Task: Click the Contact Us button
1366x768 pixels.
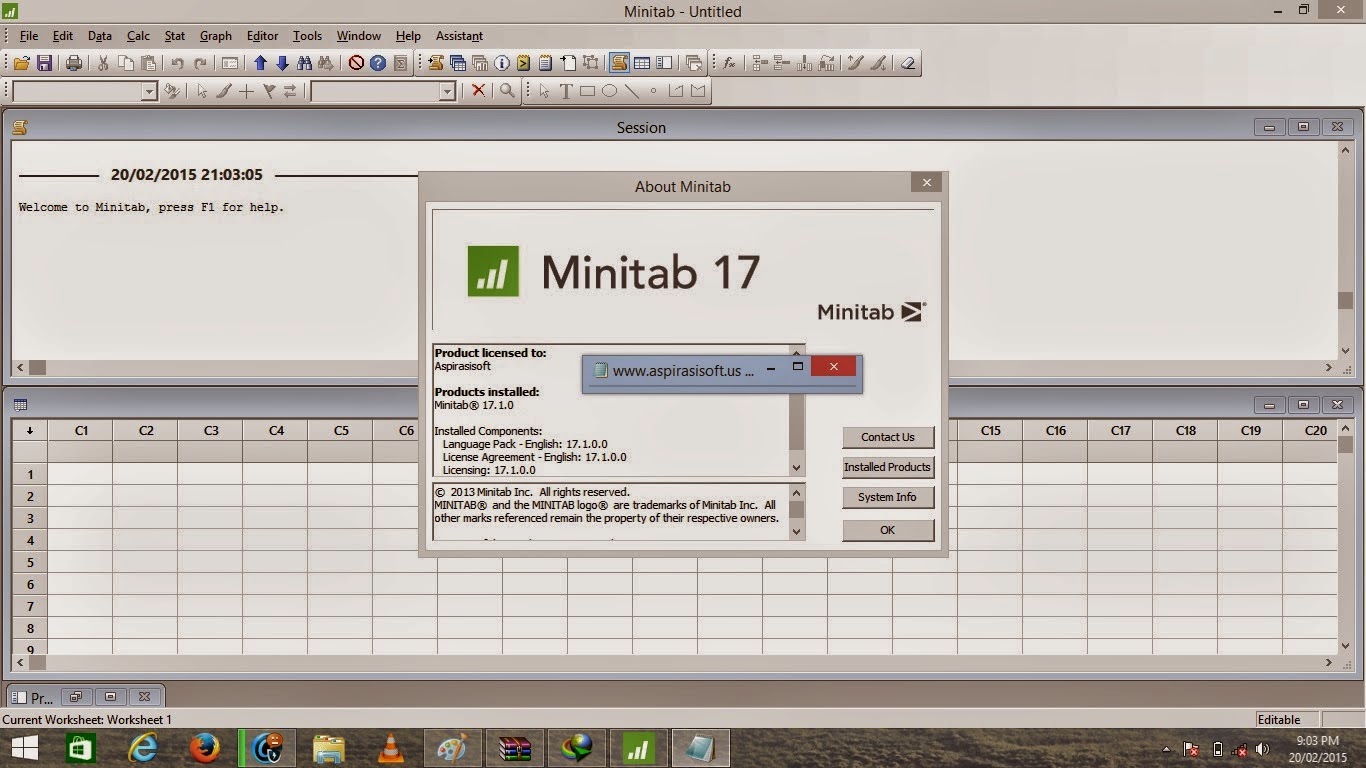Action: click(888, 437)
